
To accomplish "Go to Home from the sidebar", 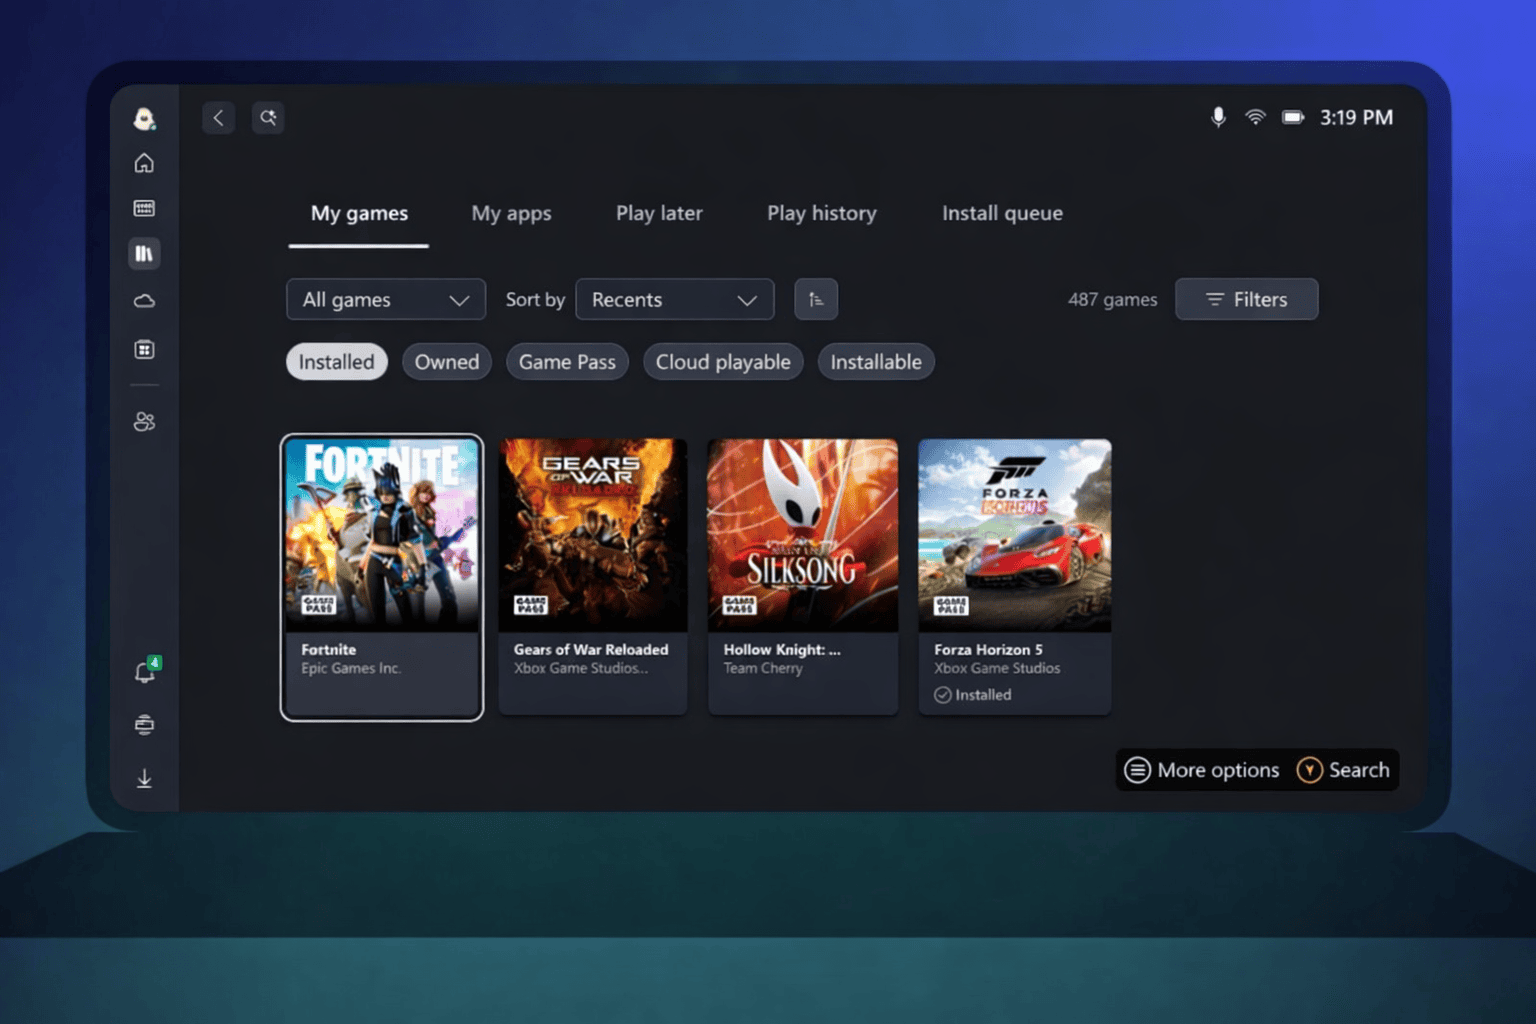I will (x=144, y=163).
